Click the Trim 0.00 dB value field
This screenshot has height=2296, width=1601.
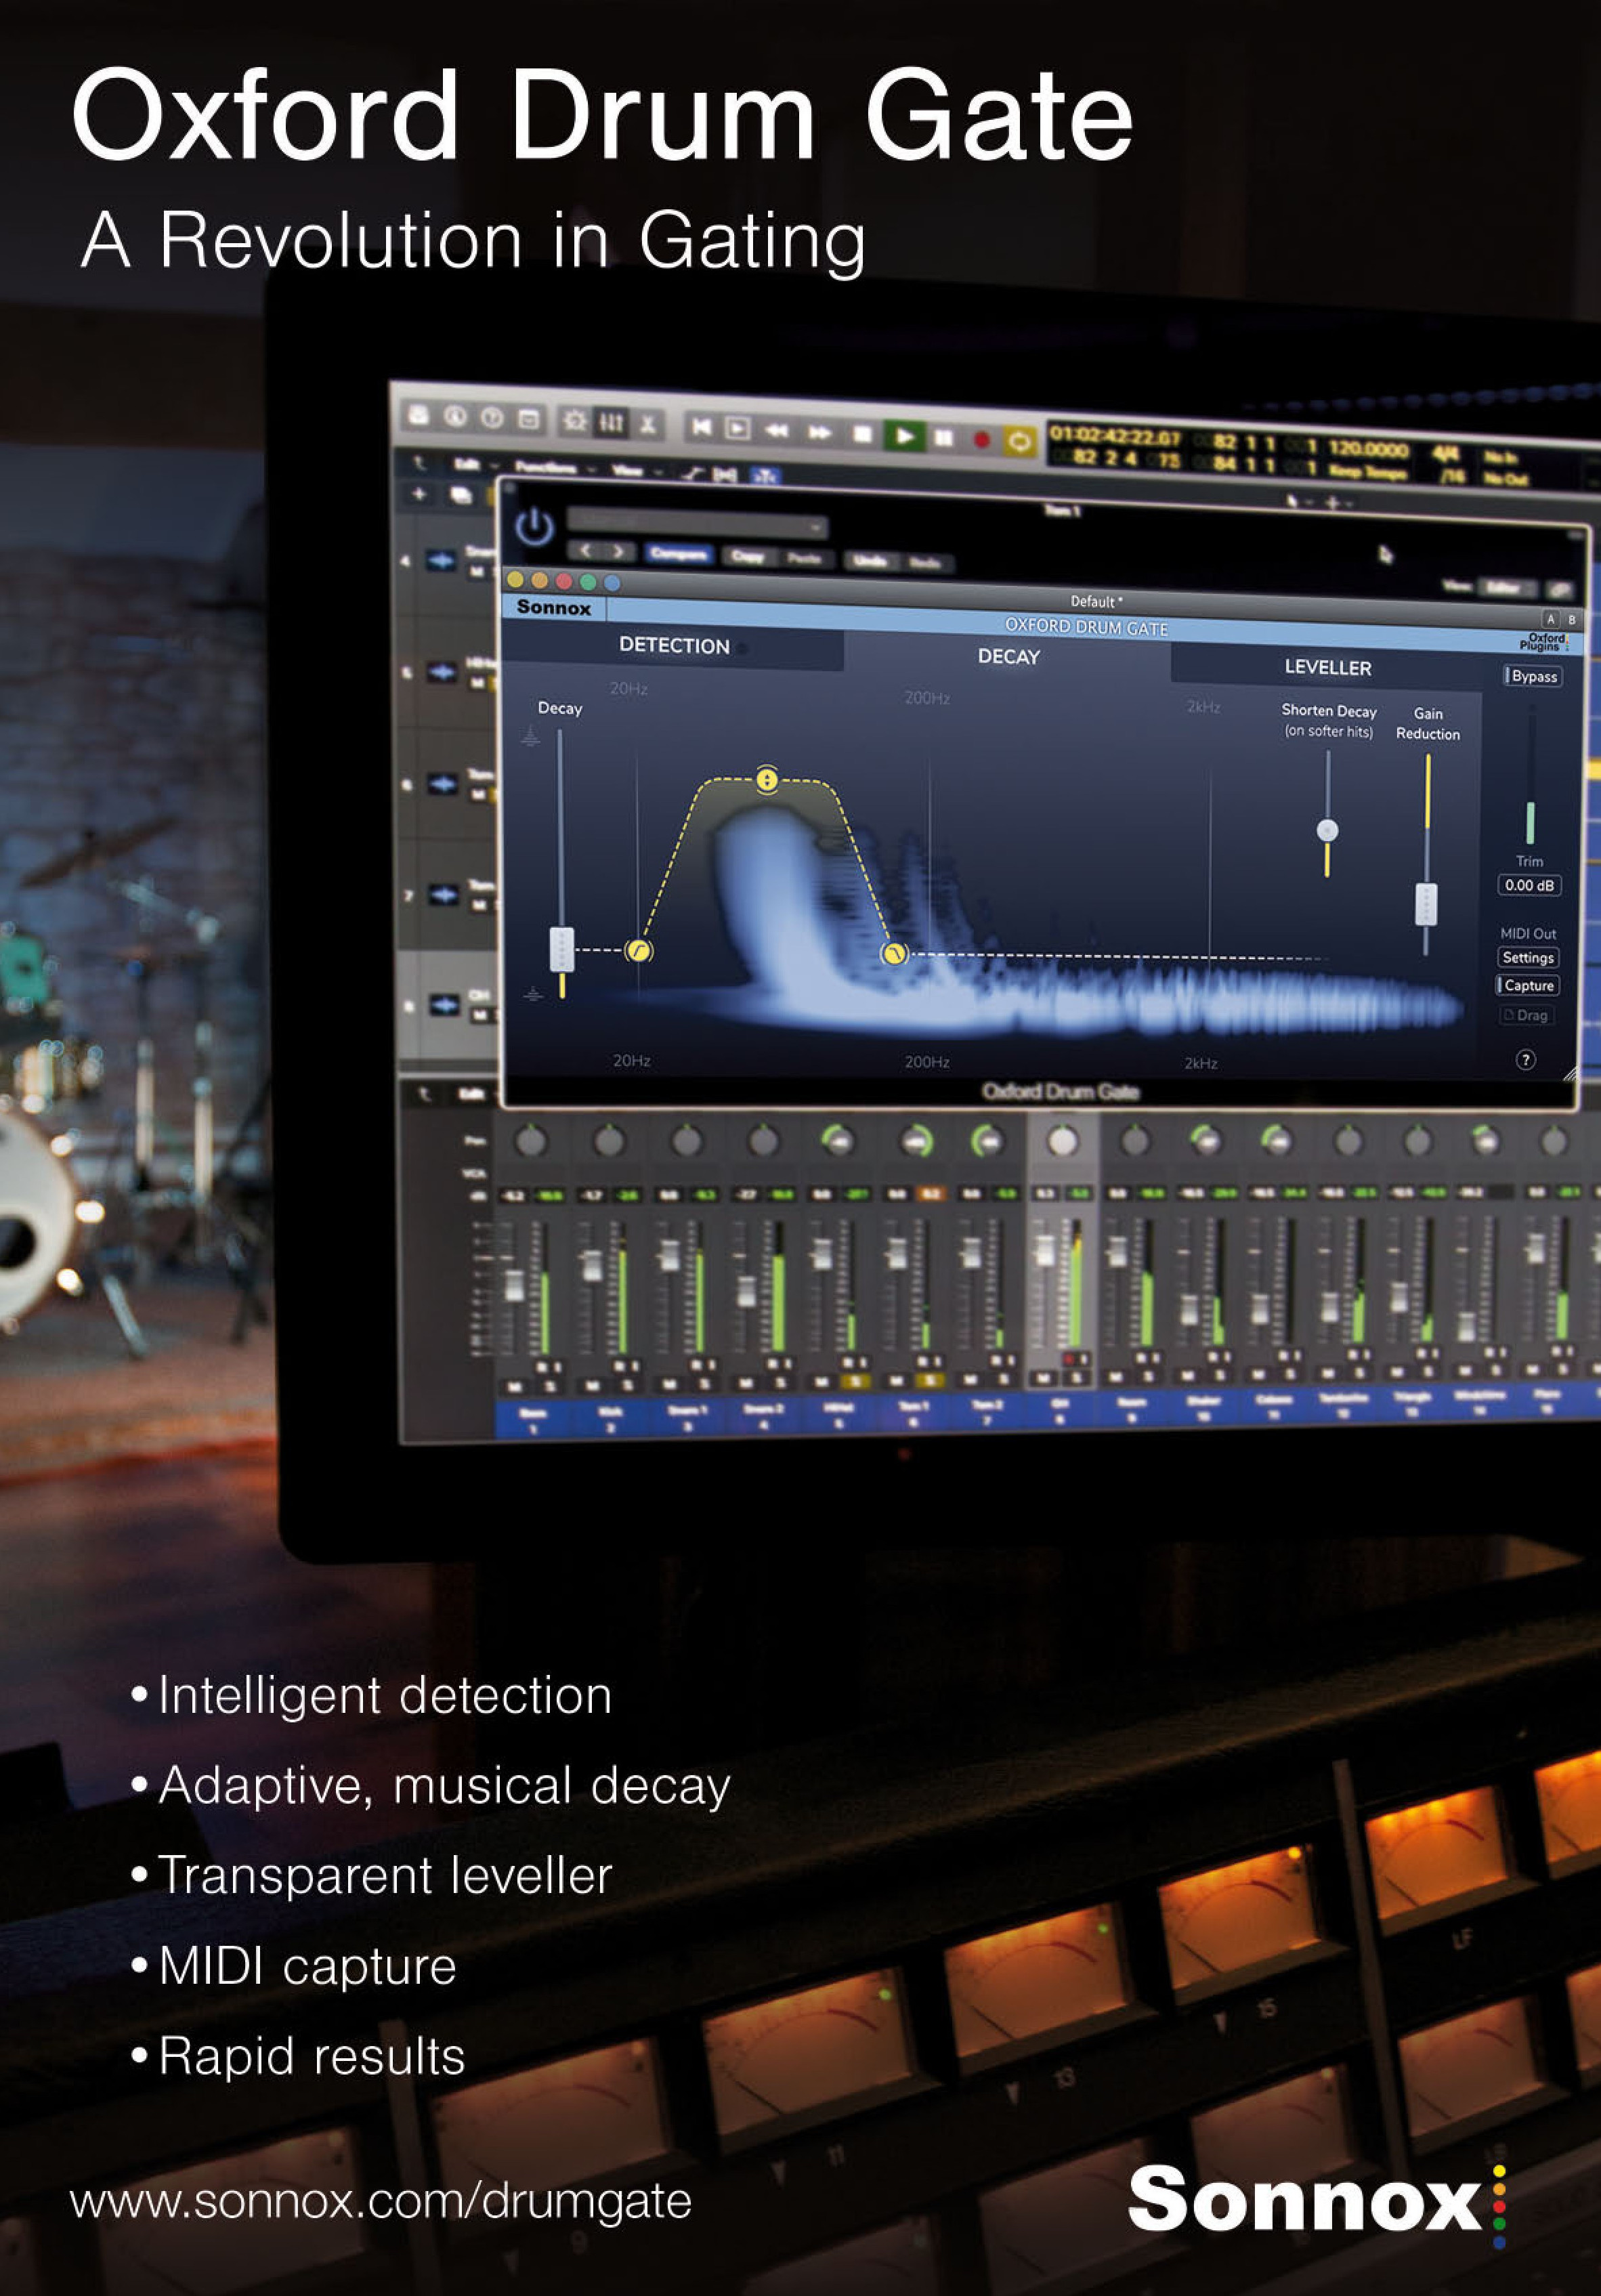click(1529, 885)
